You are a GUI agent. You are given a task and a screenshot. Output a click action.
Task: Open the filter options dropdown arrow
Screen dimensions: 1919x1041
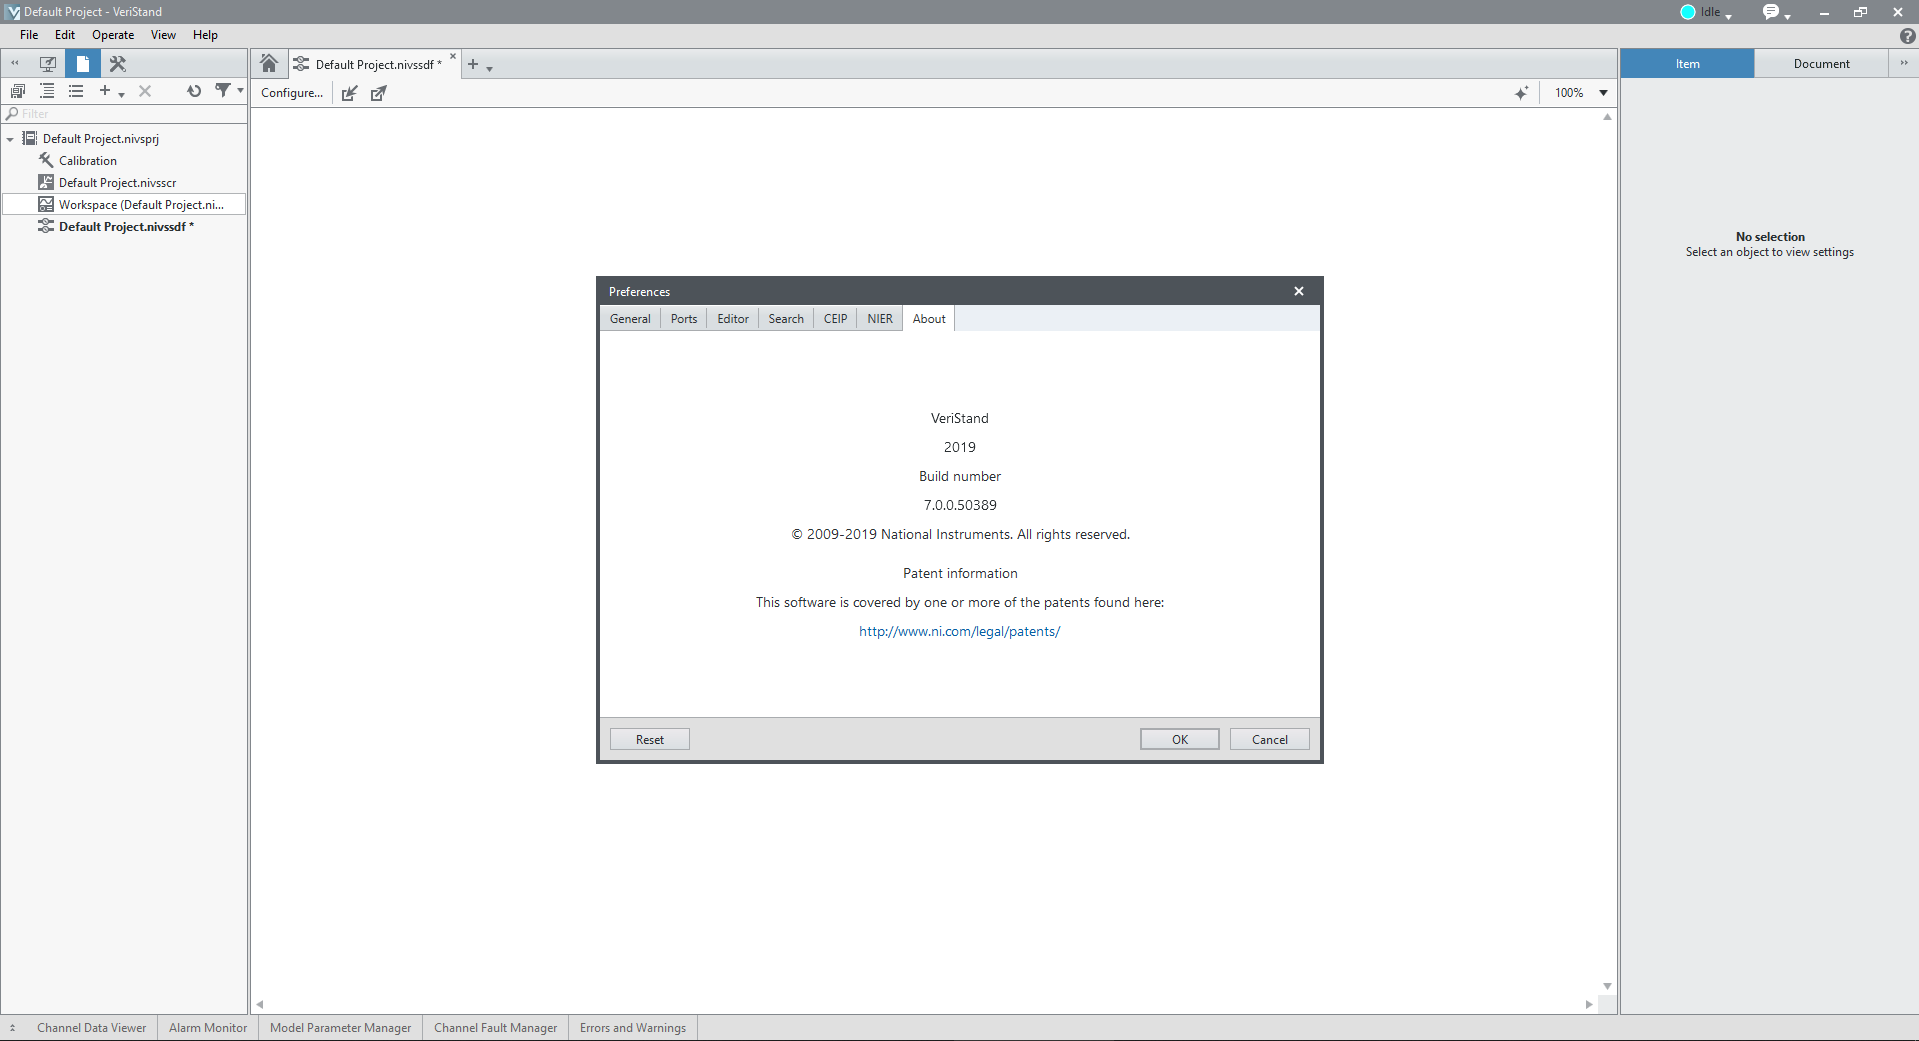point(240,91)
